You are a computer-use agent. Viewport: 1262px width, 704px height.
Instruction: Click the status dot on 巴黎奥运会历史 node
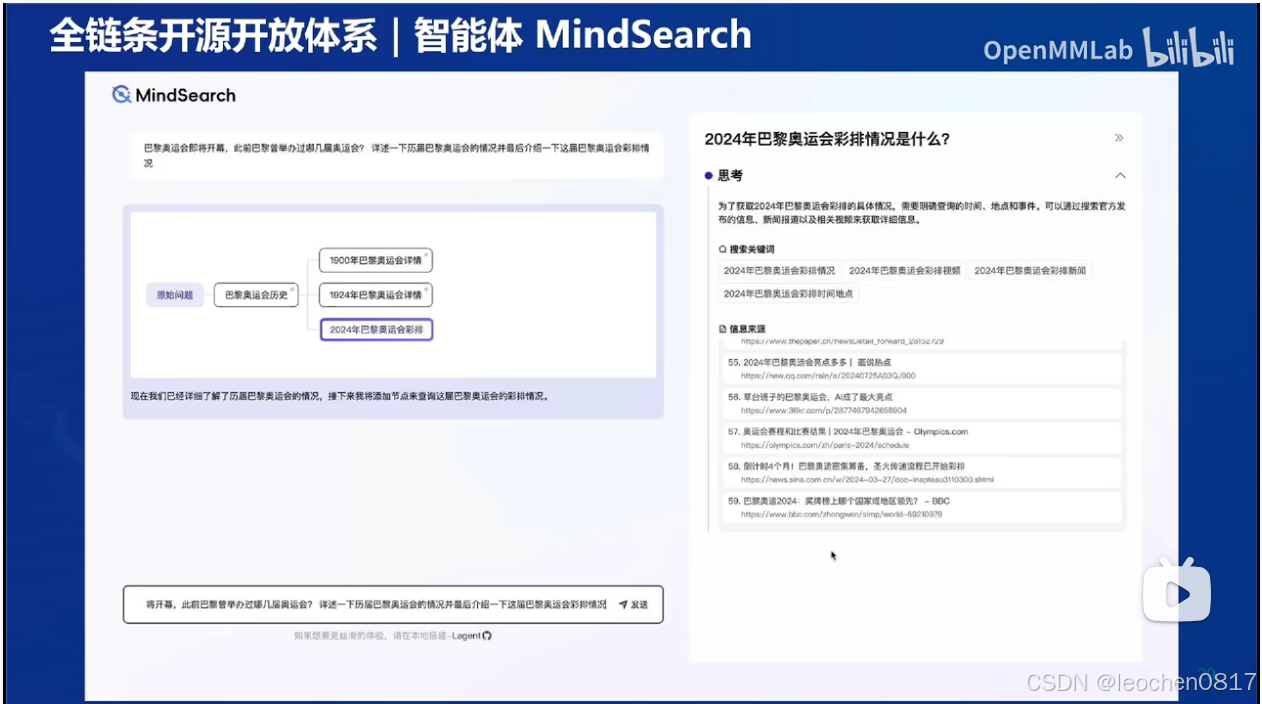[292, 288]
